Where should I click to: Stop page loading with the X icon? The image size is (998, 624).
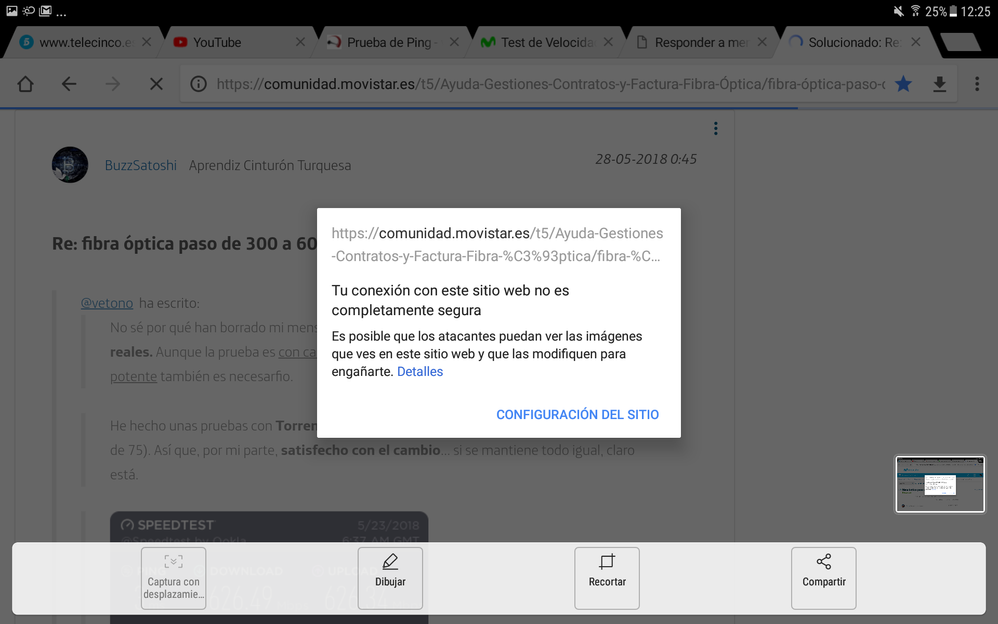(155, 84)
